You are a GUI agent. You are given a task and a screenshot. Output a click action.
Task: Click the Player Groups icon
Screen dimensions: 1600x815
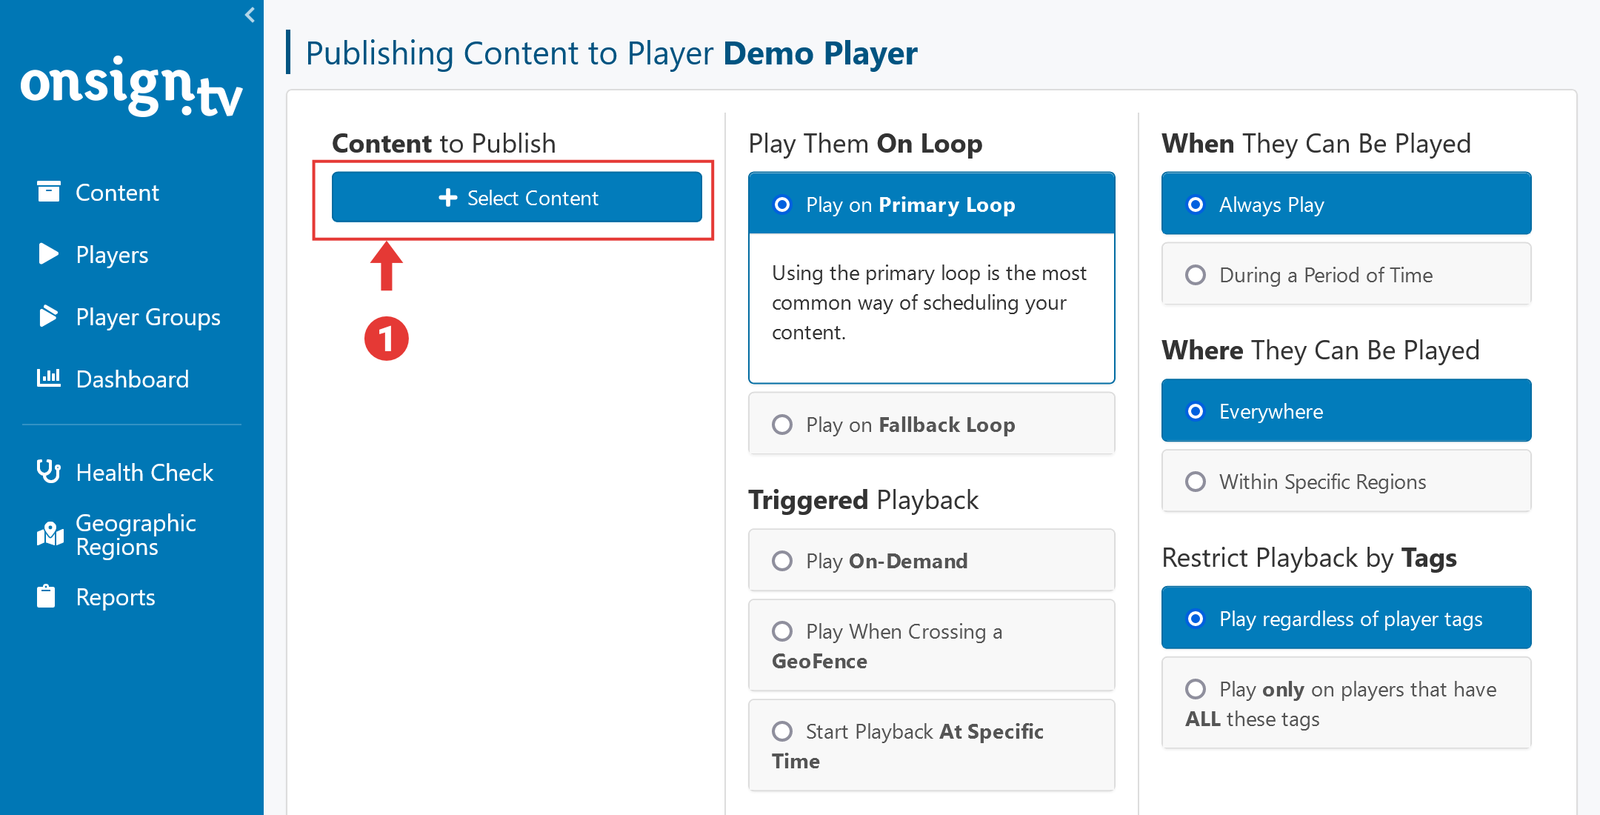48,317
